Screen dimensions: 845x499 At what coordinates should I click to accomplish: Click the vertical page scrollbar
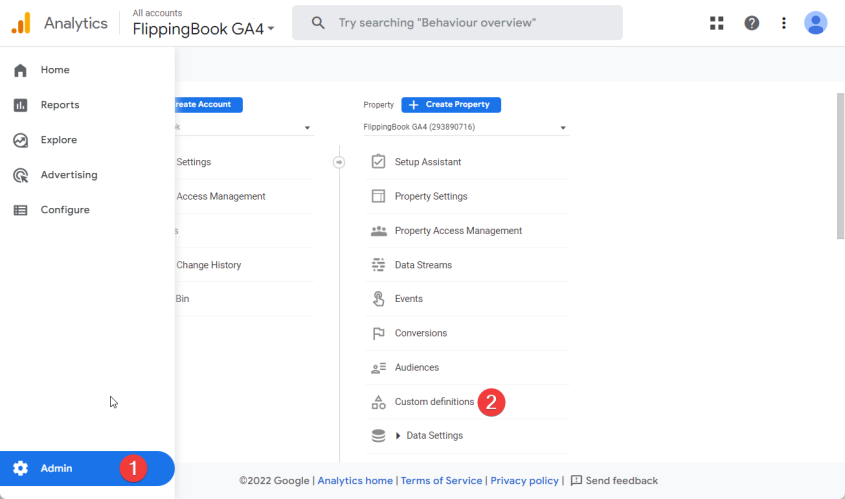(x=840, y=166)
